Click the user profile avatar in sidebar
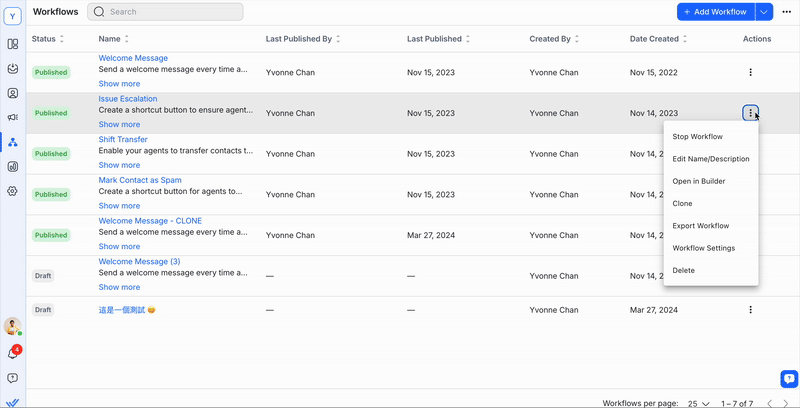Viewport: 800px width, 408px height. [x=12, y=326]
